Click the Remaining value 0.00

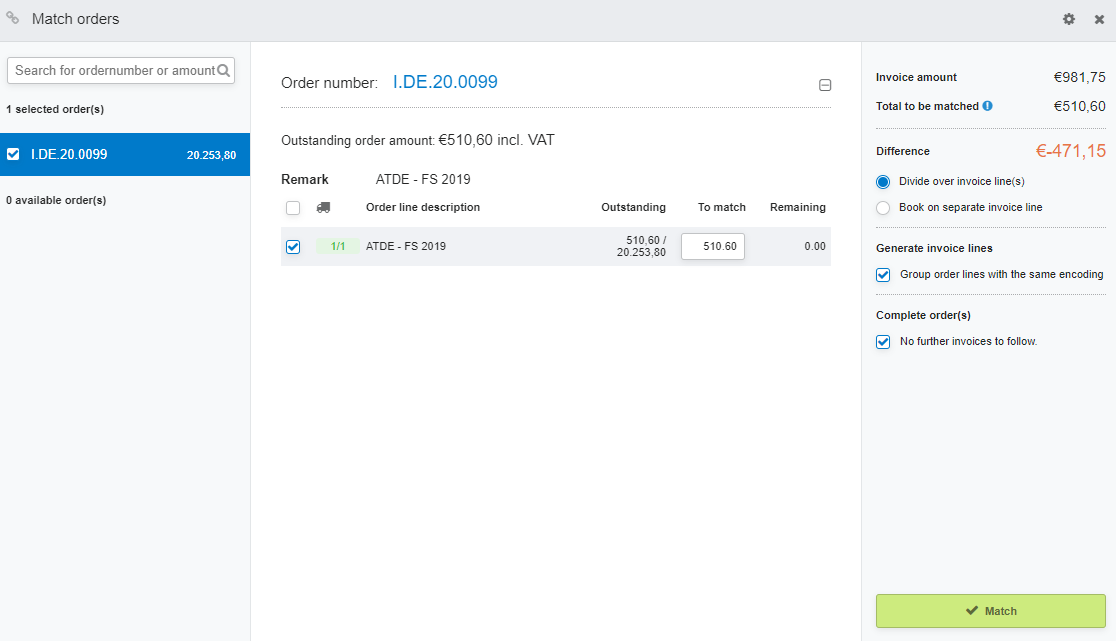tap(815, 246)
